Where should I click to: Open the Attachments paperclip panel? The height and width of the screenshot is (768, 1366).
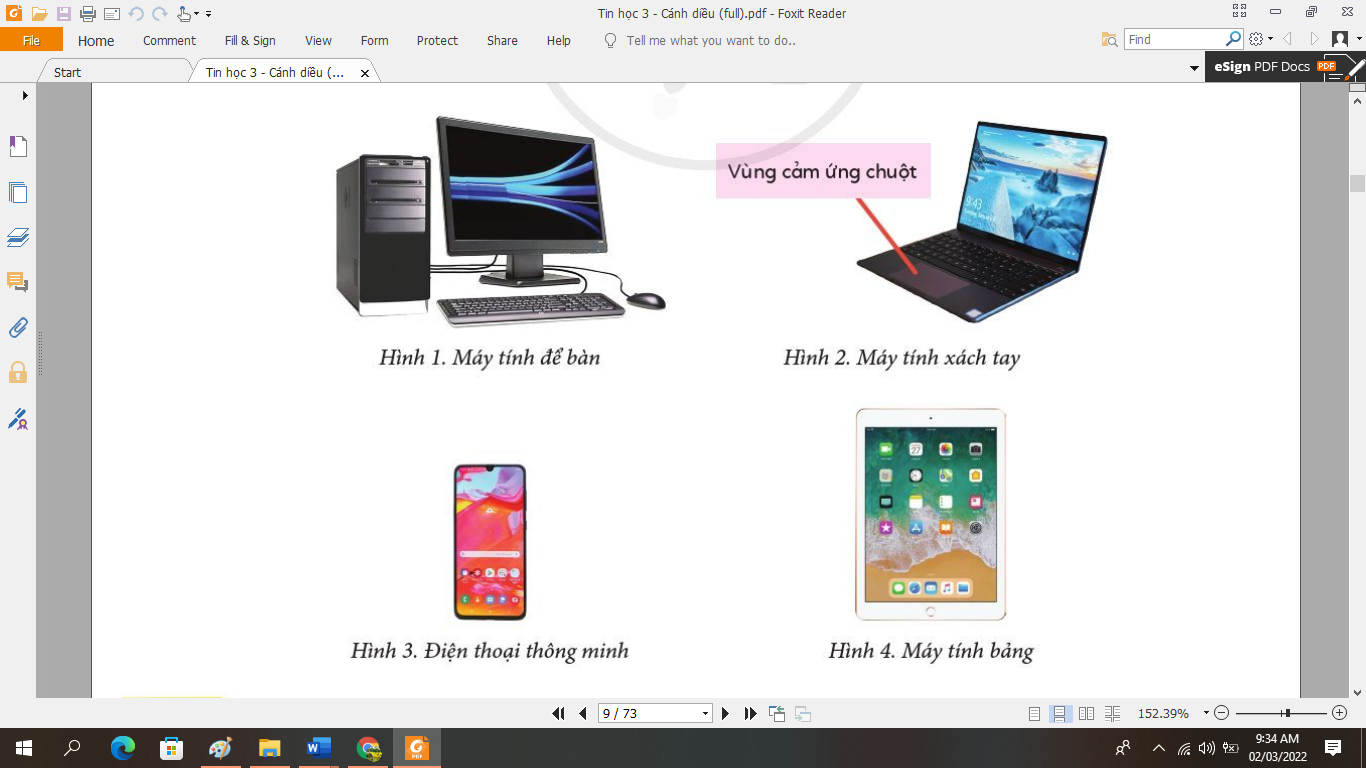(x=18, y=328)
